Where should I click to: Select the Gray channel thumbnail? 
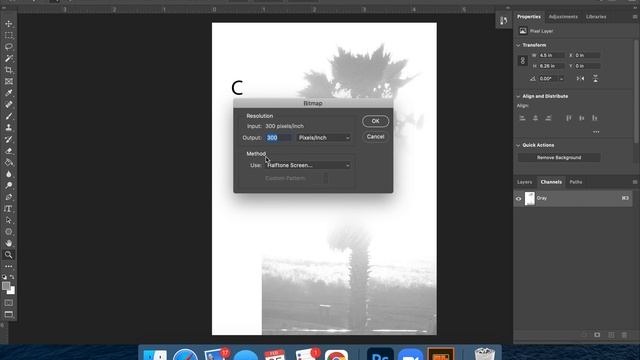pos(529,198)
